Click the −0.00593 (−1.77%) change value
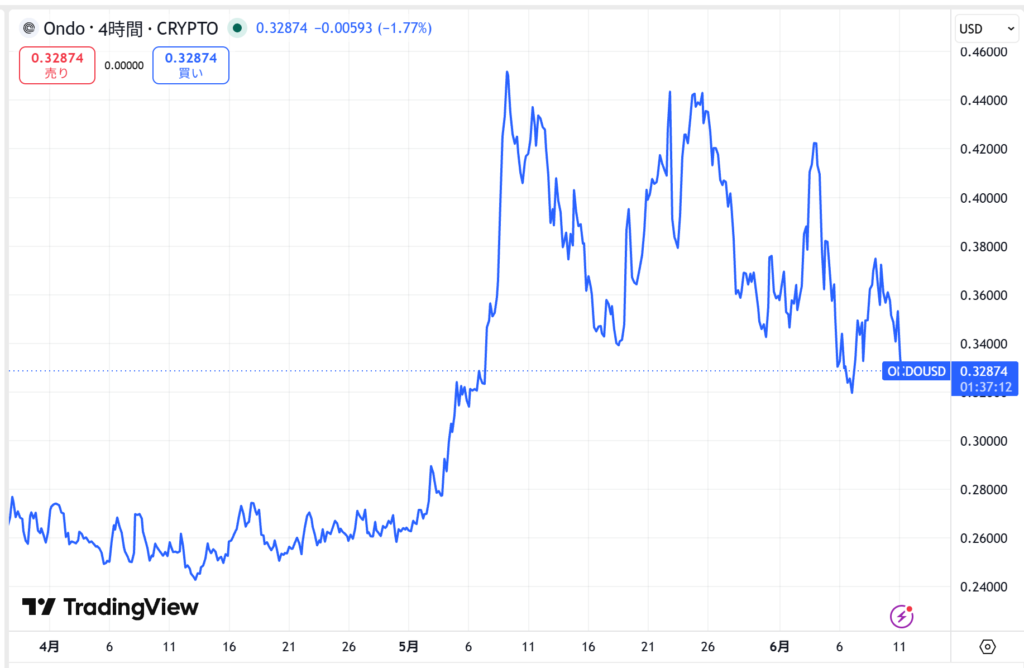Viewport: 1024px width, 668px height. coord(373,28)
